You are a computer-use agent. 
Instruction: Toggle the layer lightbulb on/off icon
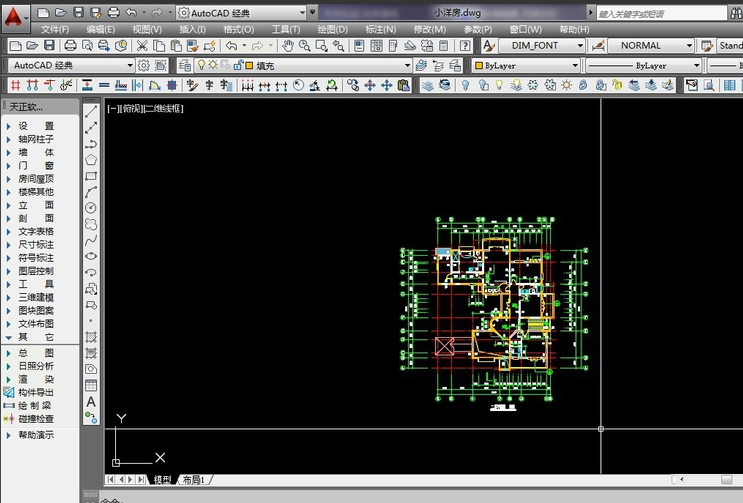click(201, 65)
